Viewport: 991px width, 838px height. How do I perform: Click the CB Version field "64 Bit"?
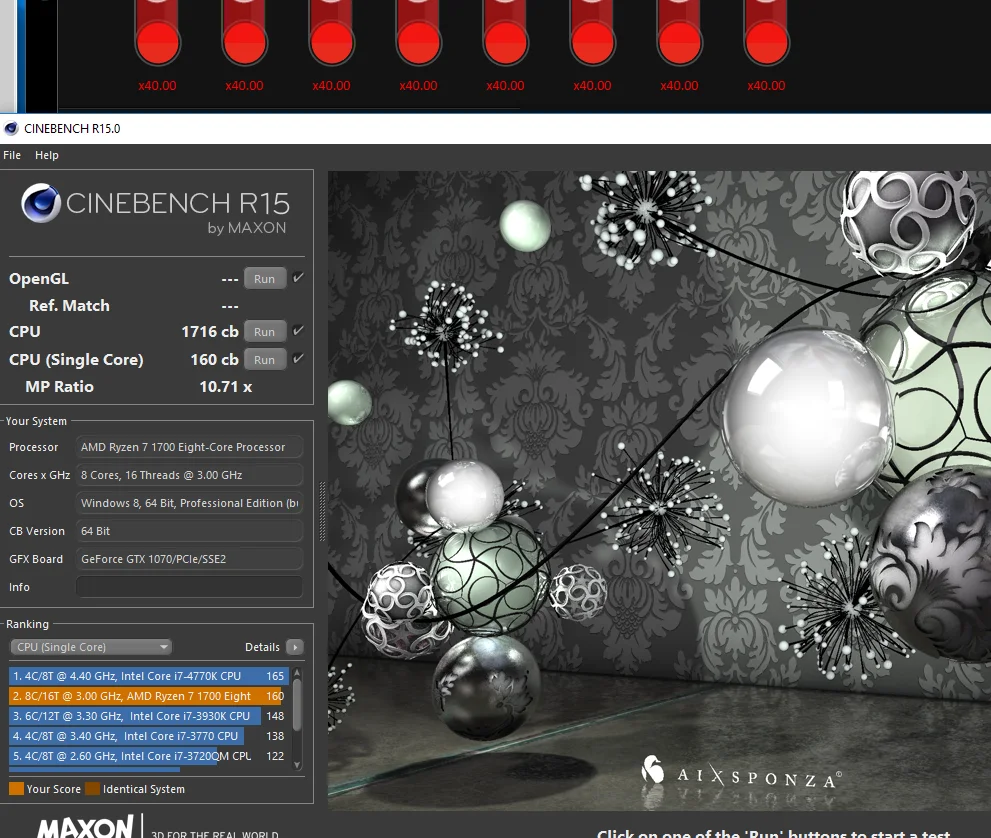click(x=189, y=531)
